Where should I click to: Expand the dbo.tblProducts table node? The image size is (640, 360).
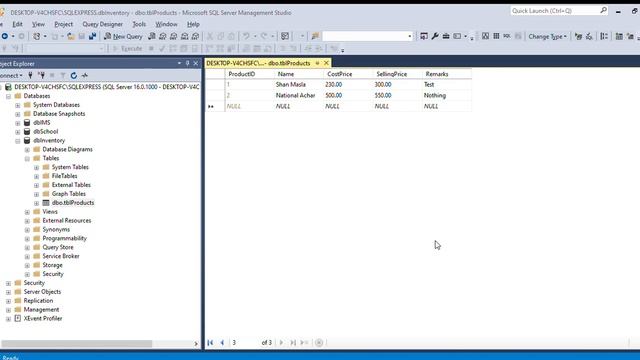coord(36,203)
